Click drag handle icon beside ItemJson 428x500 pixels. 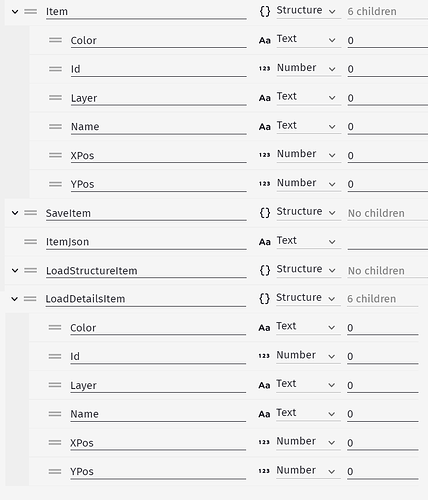31,242
